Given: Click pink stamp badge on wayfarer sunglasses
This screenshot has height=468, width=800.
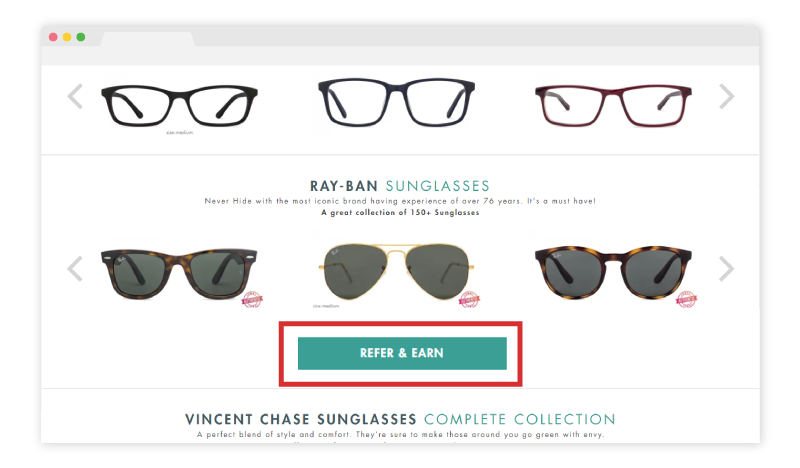Looking at the screenshot, I should point(252,299).
